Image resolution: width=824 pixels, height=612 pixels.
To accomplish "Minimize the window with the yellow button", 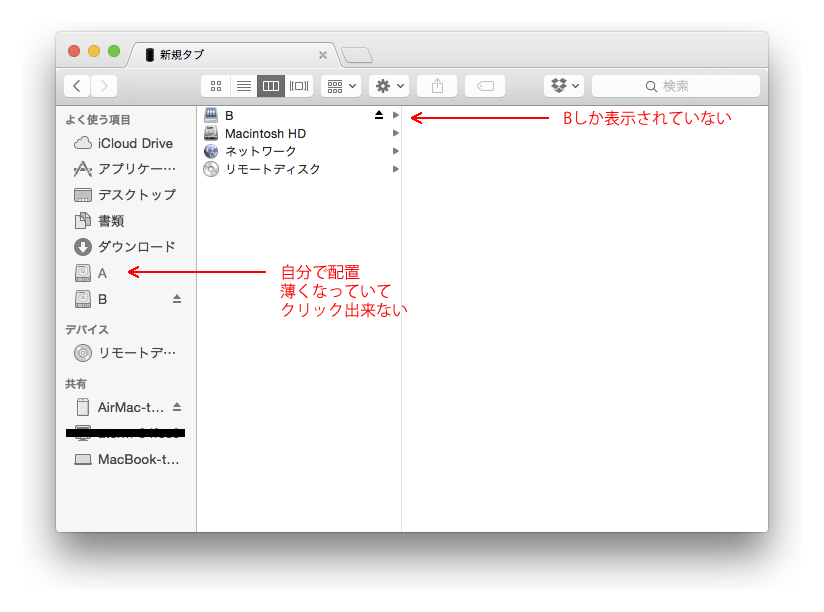I will [x=94, y=51].
